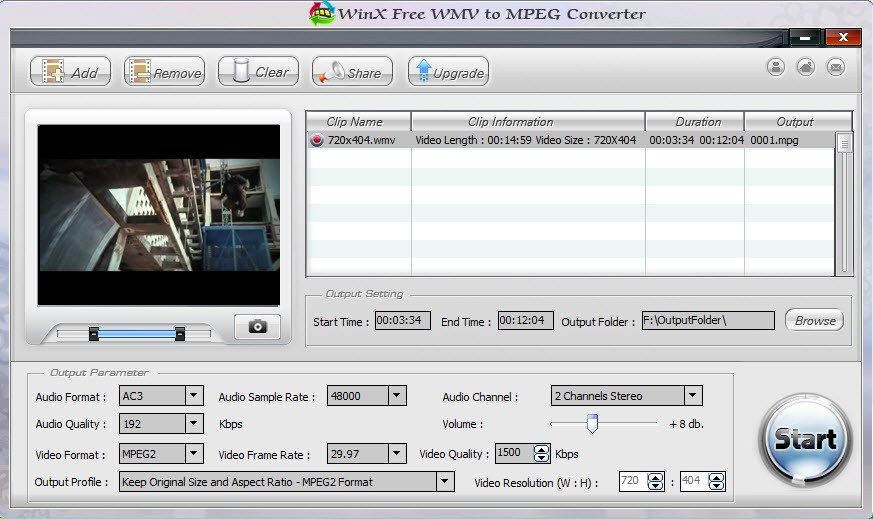Close the converter window

[x=843, y=37]
